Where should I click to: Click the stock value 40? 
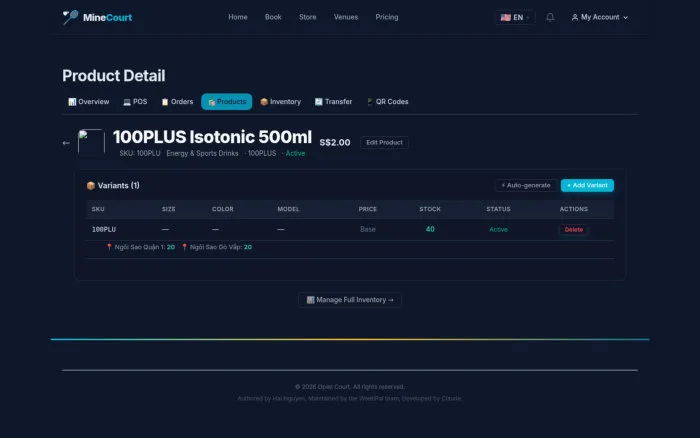pyautogui.click(x=430, y=229)
